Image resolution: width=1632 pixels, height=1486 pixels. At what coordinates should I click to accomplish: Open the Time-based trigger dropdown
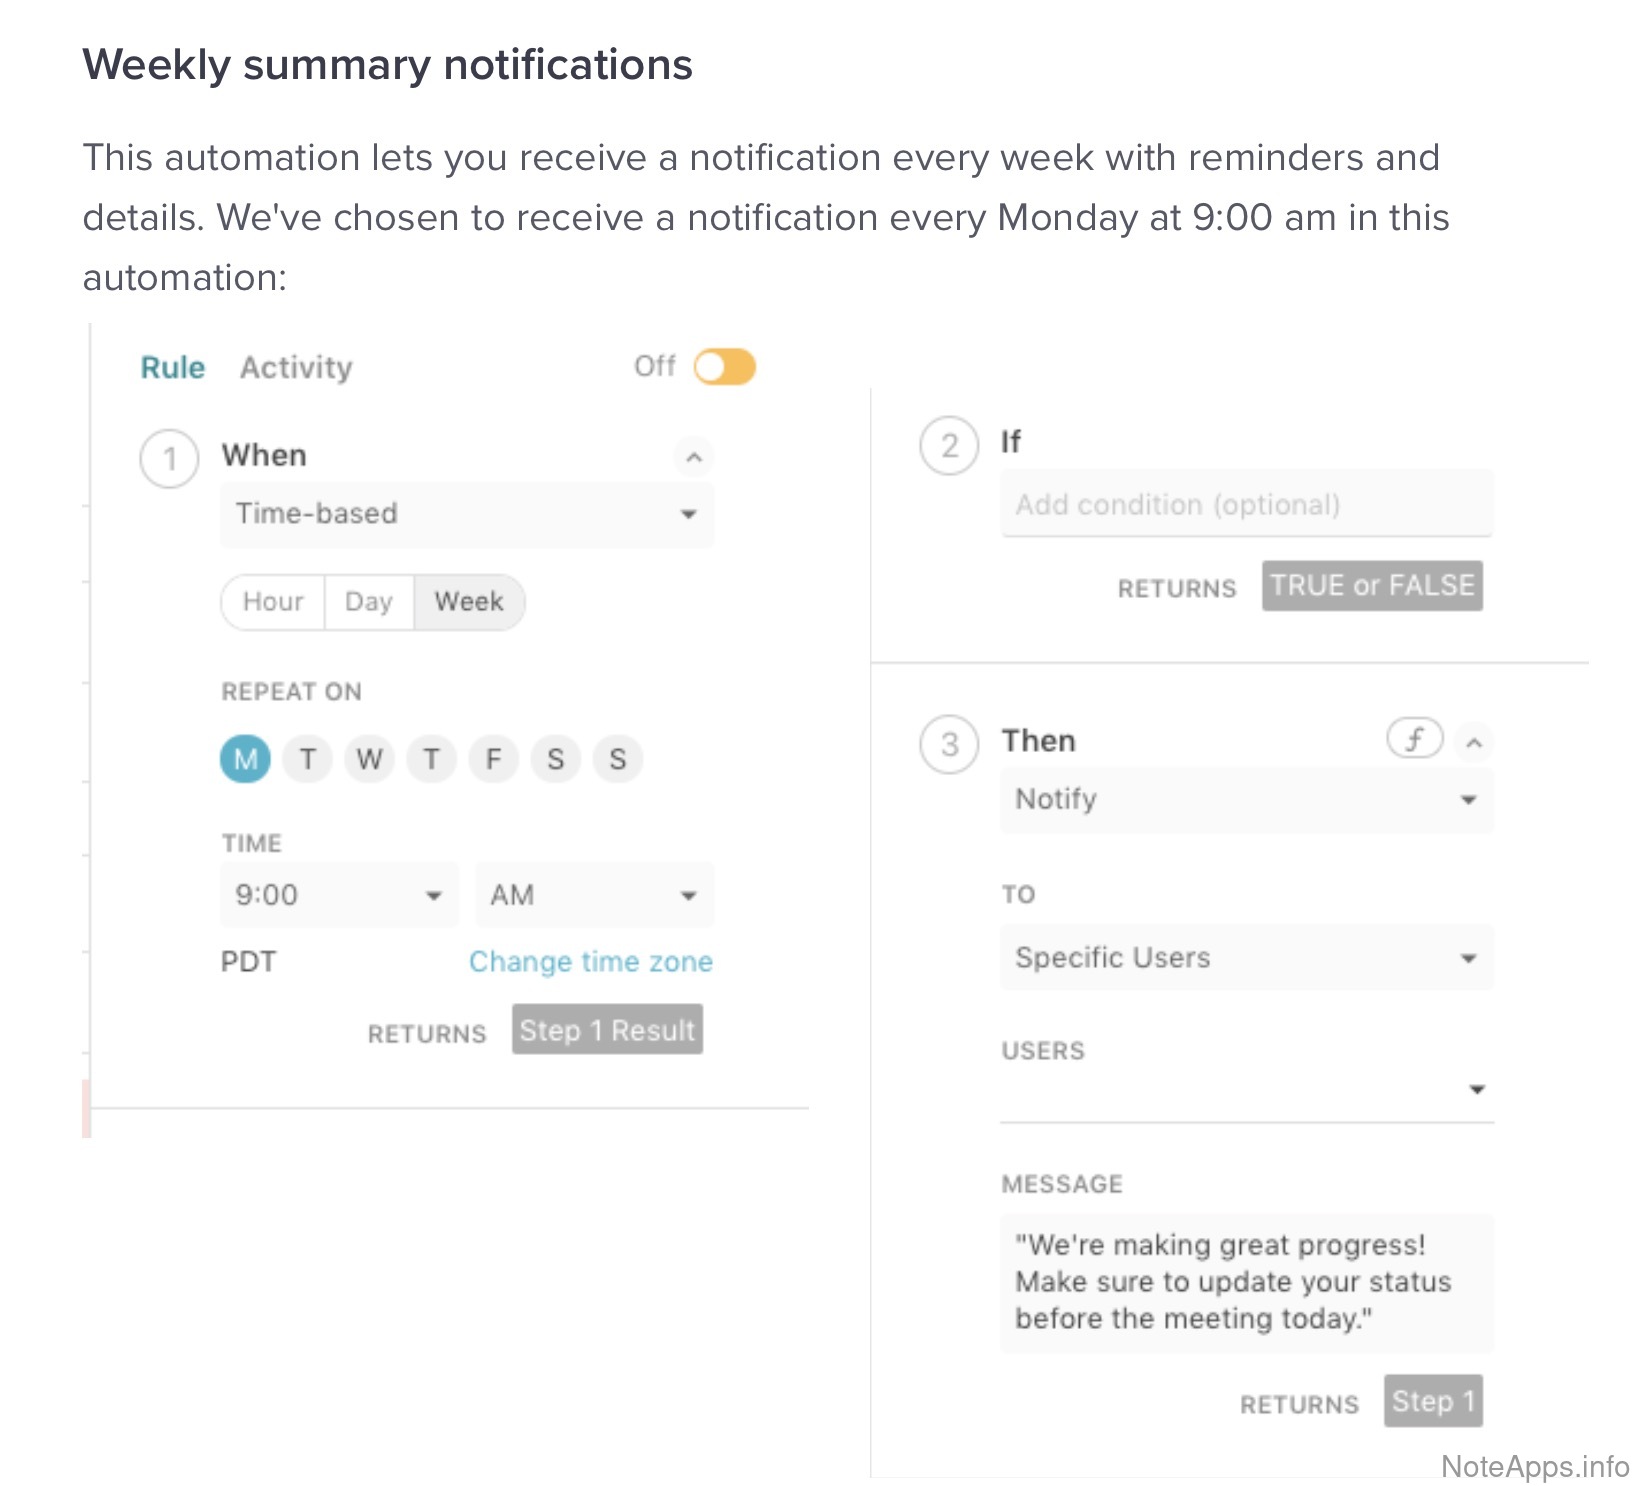click(x=466, y=514)
